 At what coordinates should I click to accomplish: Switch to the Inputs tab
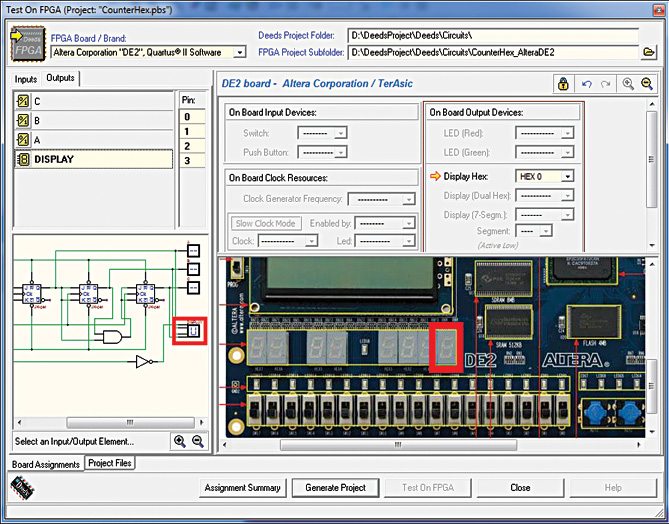[26, 78]
